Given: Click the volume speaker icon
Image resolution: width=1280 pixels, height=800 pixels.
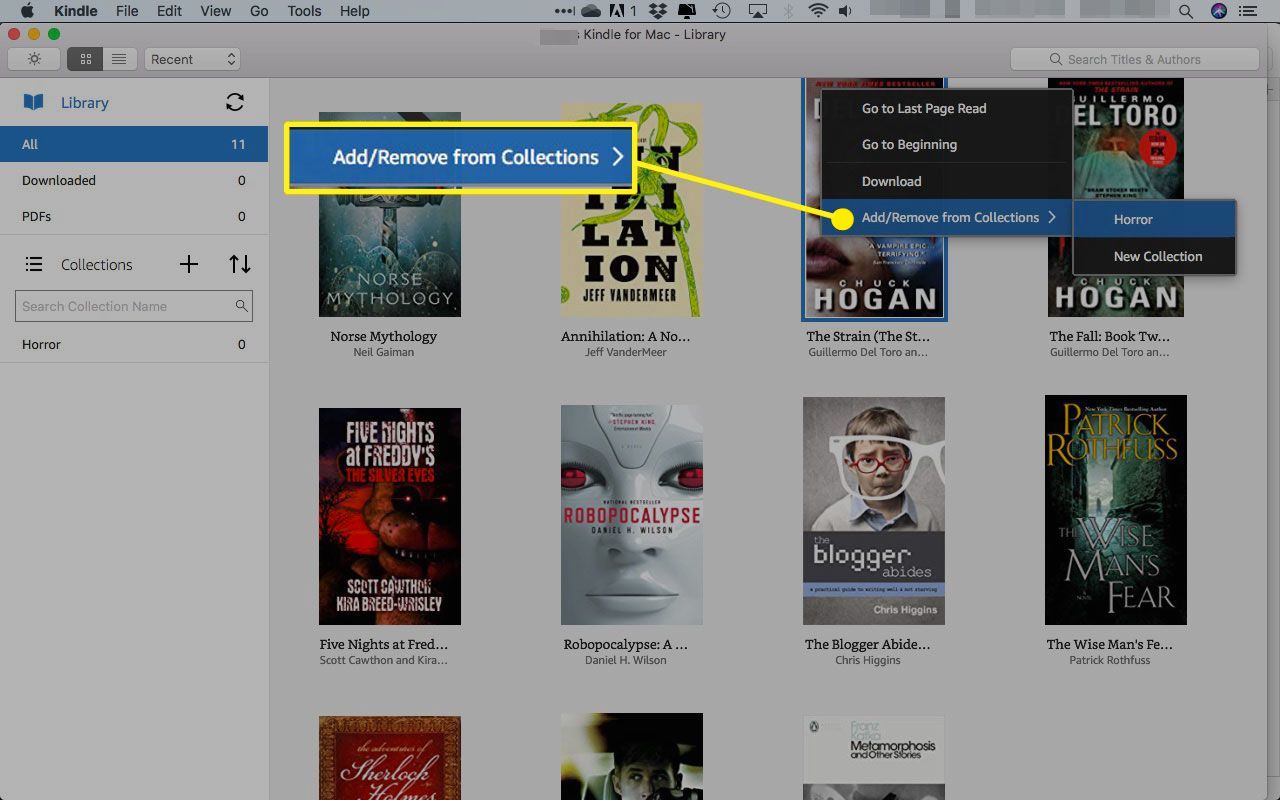Looking at the screenshot, I should pos(846,11).
